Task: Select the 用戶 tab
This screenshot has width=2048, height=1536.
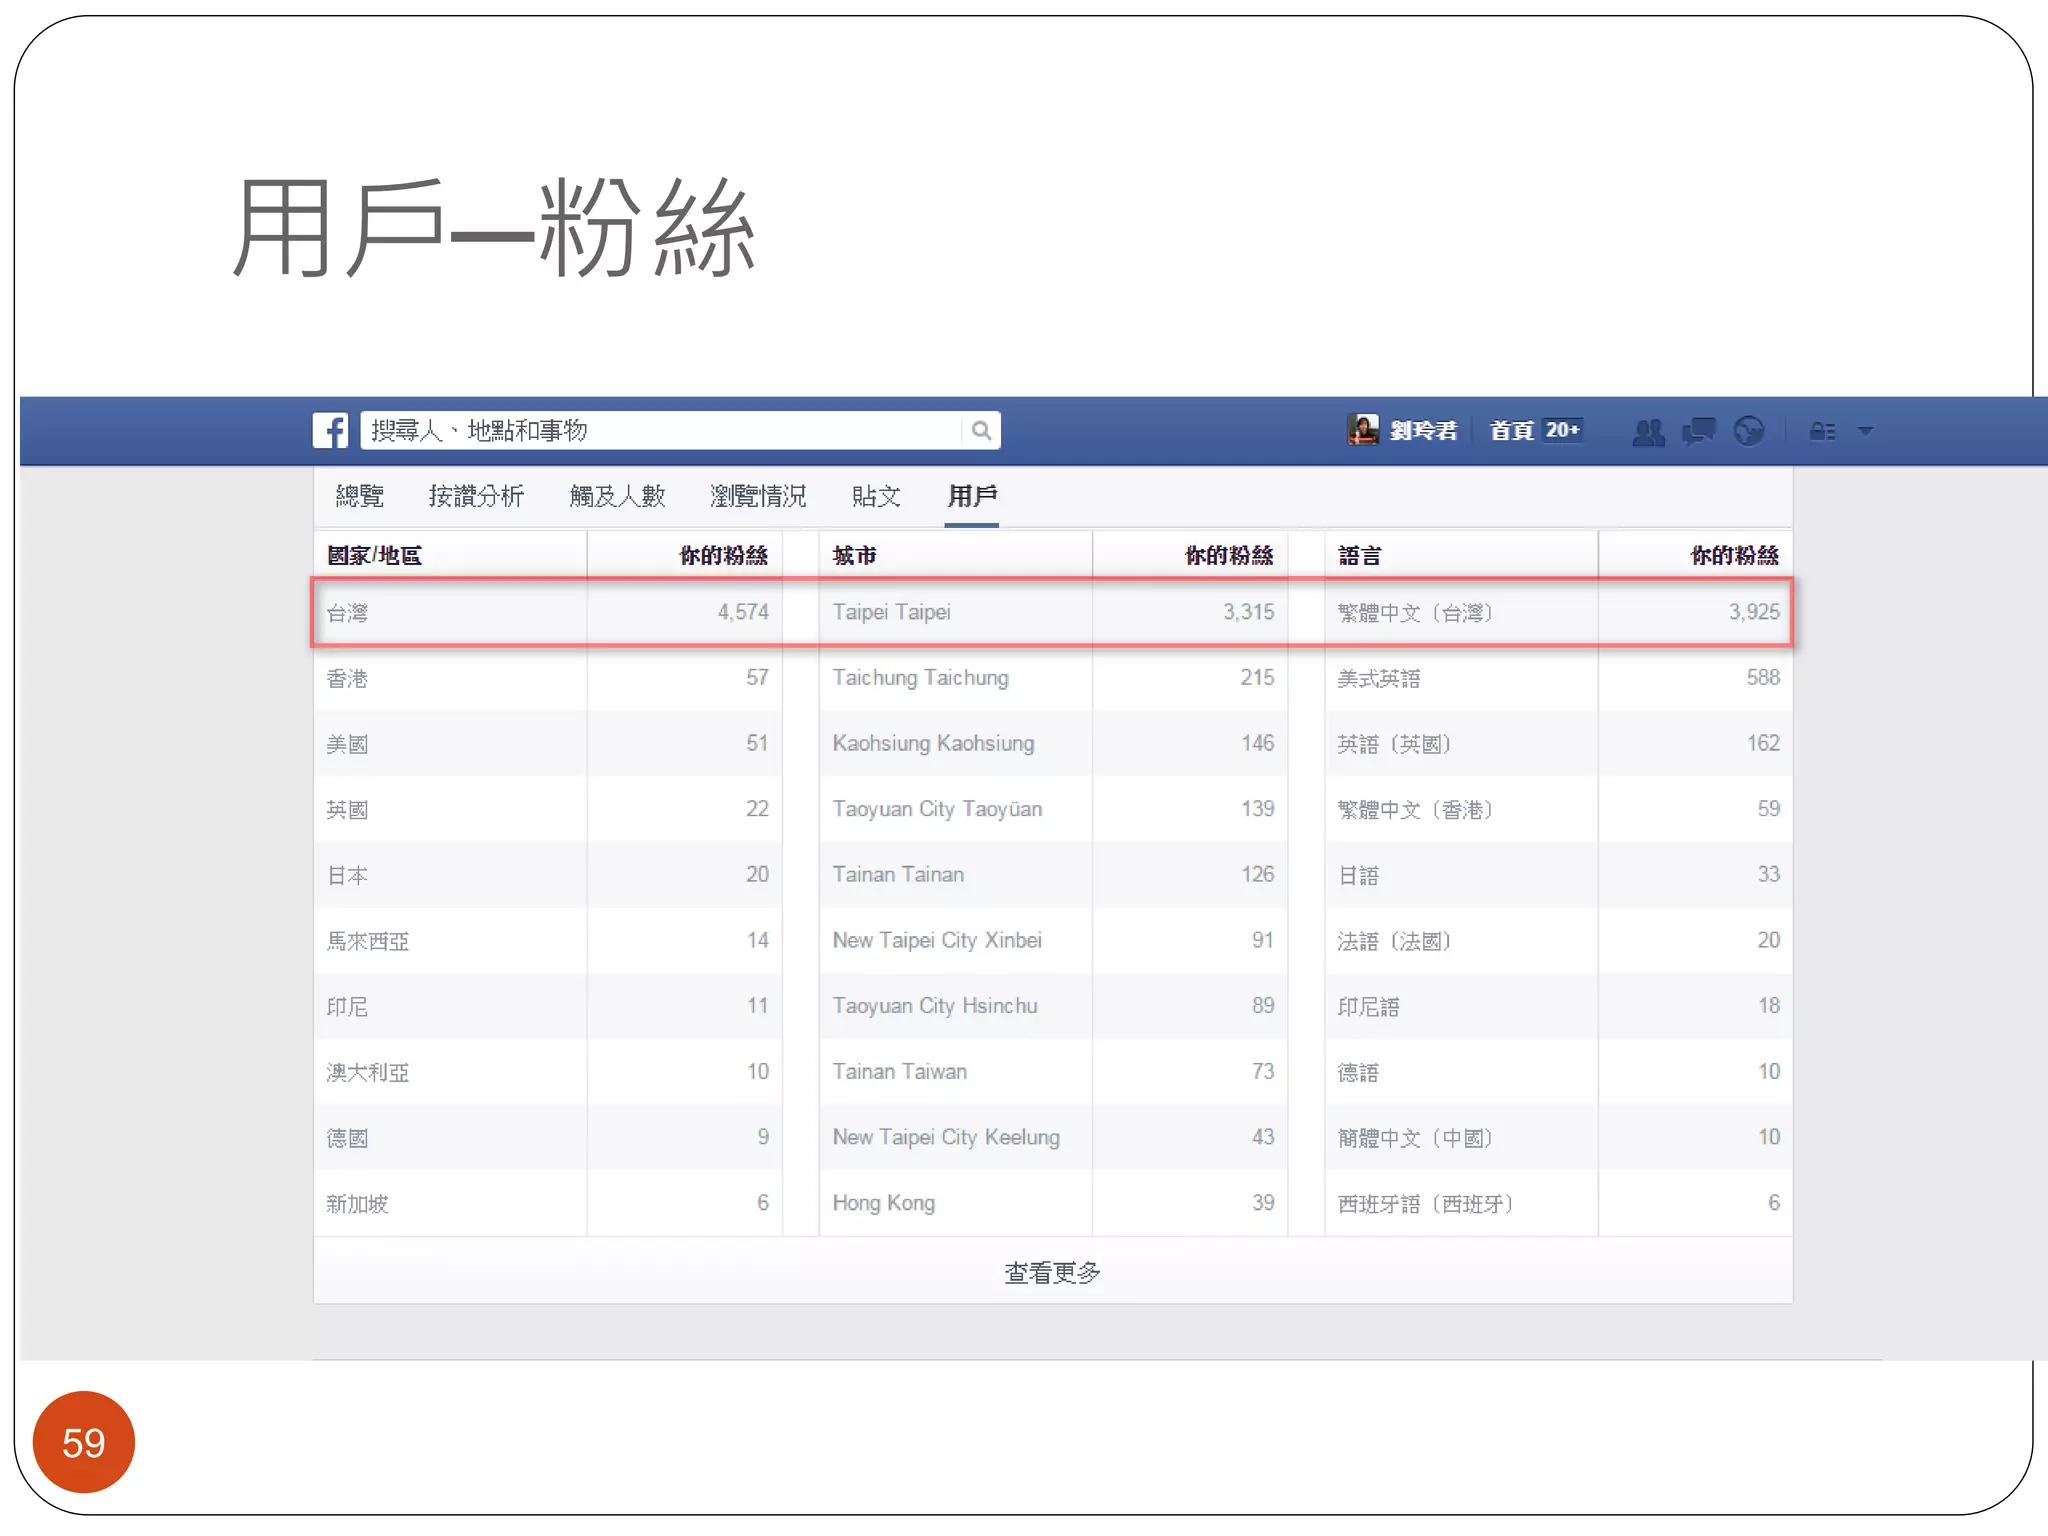Action: 972,496
